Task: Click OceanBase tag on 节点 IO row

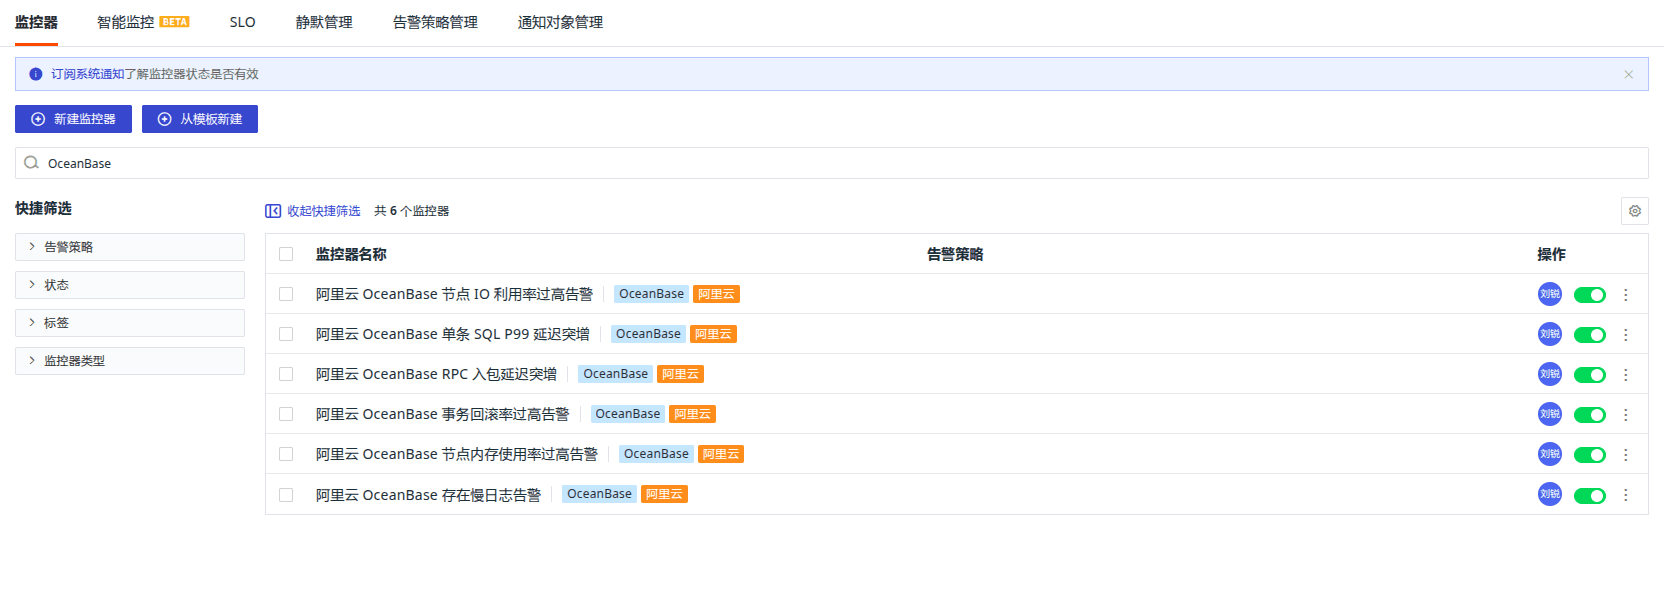Action: tap(651, 294)
